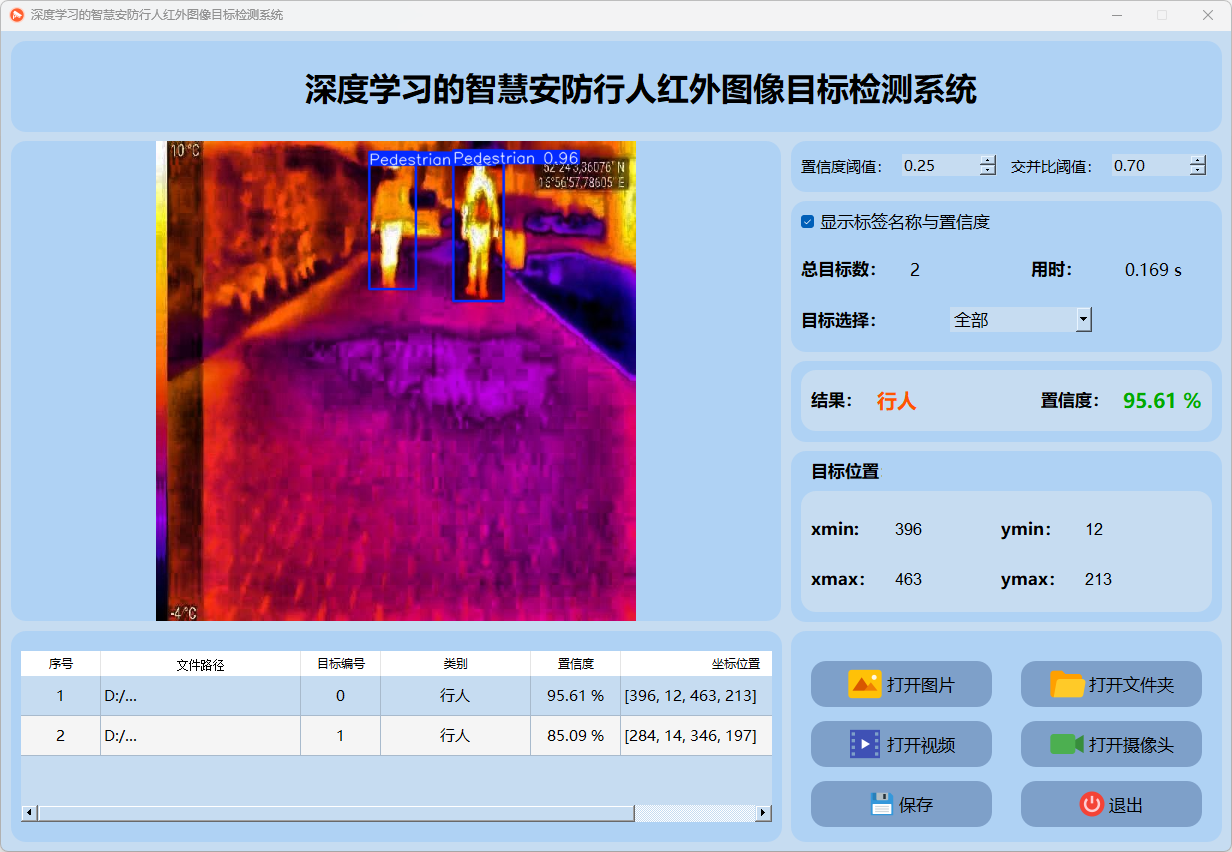Click the red power icon for 退出
Image resolution: width=1232 pixels, height=852 pixels.
1091,804
